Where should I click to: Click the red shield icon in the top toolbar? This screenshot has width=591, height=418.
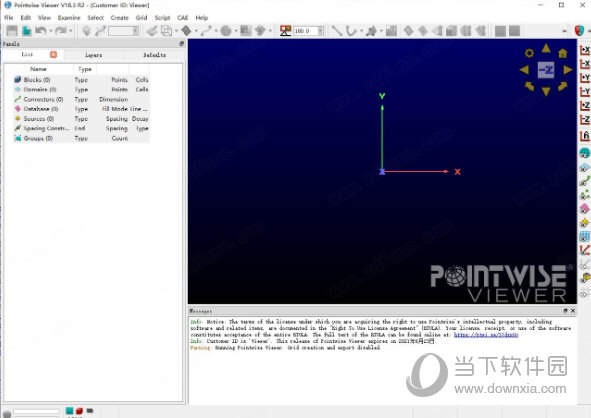pos(579,31)
